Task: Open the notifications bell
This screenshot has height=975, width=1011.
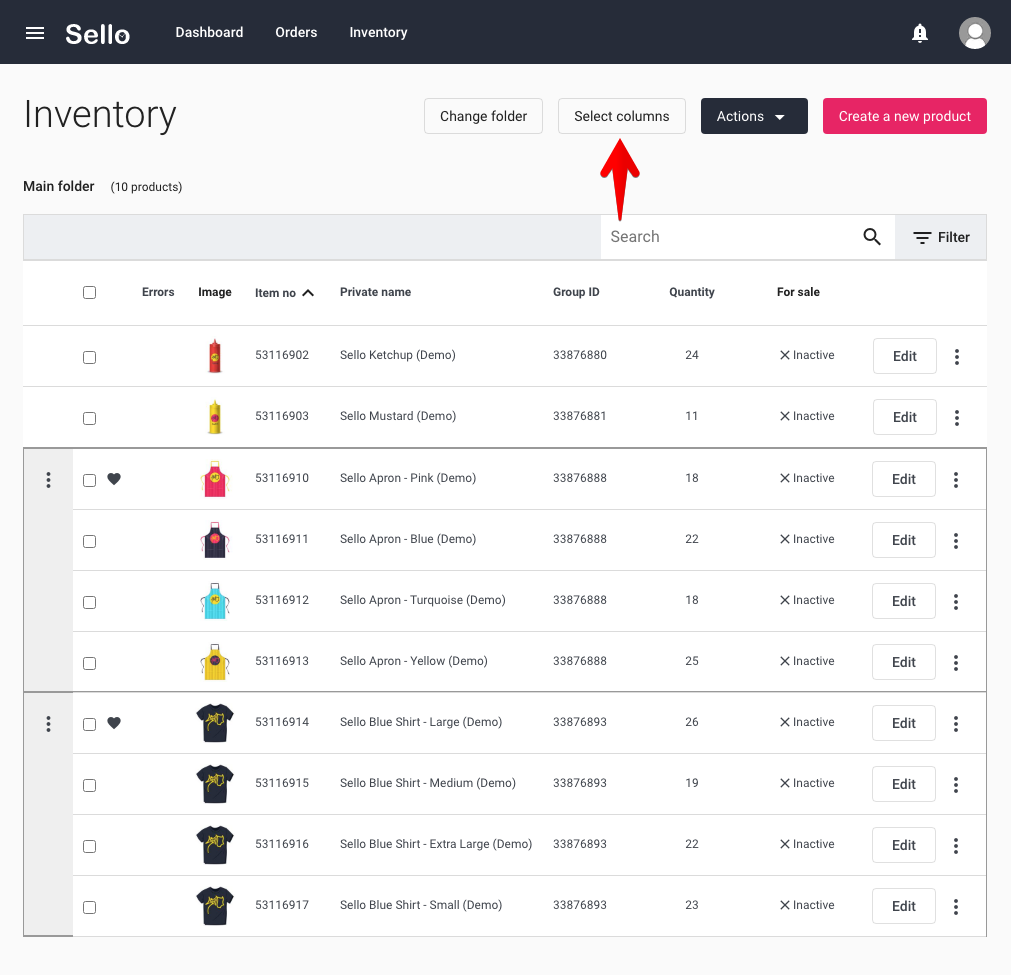Action: click(x=919, y=33)
